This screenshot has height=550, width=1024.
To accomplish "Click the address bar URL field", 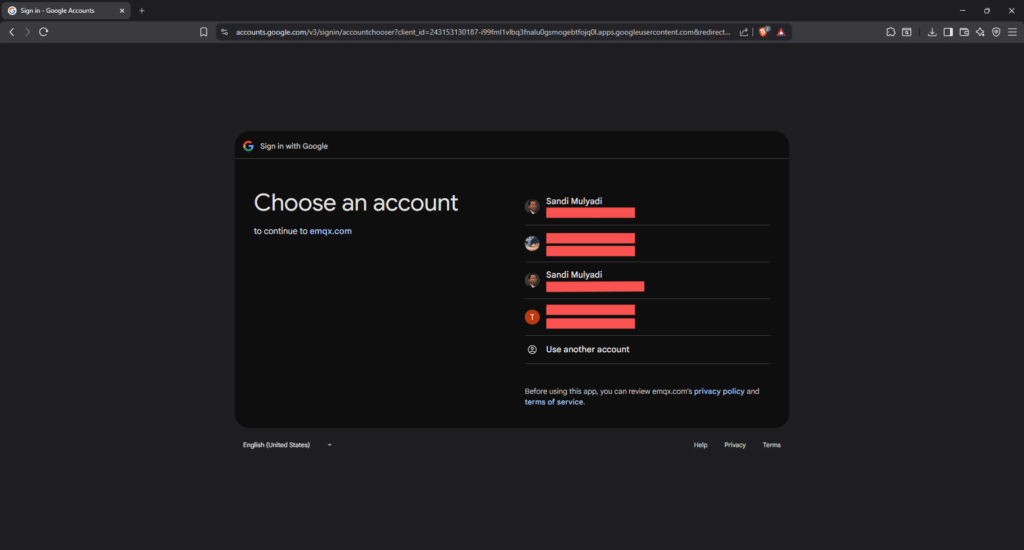I will click(480, 32).
